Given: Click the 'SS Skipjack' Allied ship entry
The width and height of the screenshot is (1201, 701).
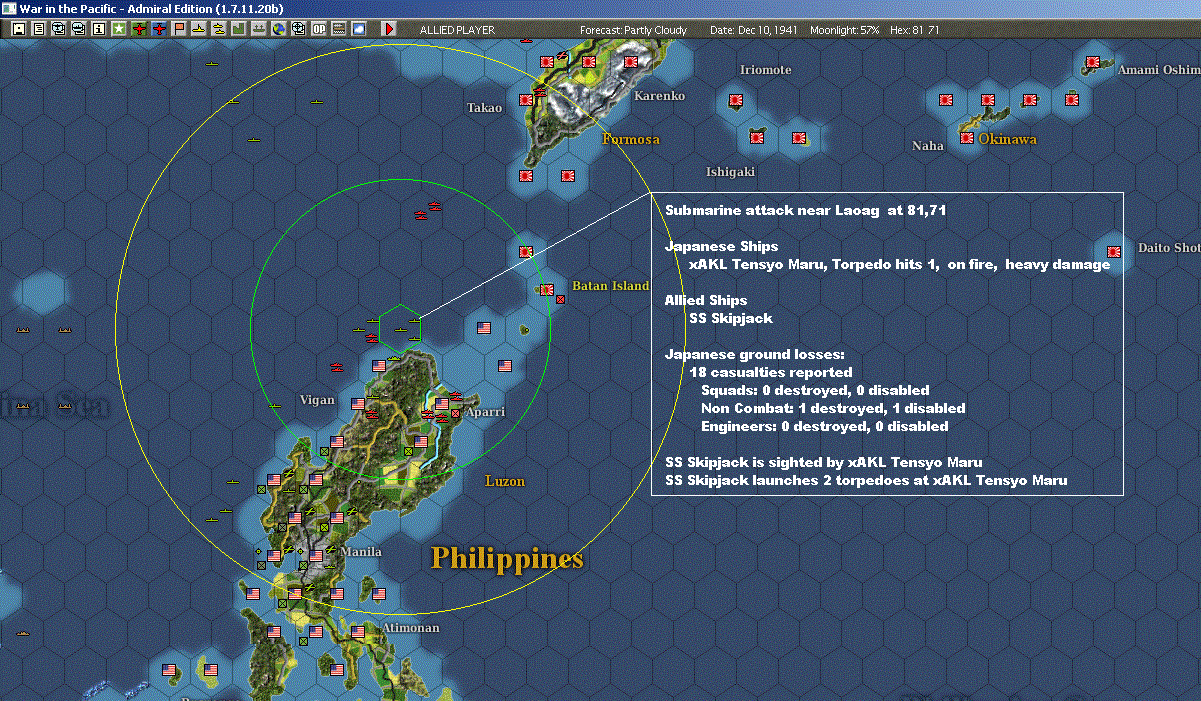Looking at the screenshot, I should coord(731,318).
